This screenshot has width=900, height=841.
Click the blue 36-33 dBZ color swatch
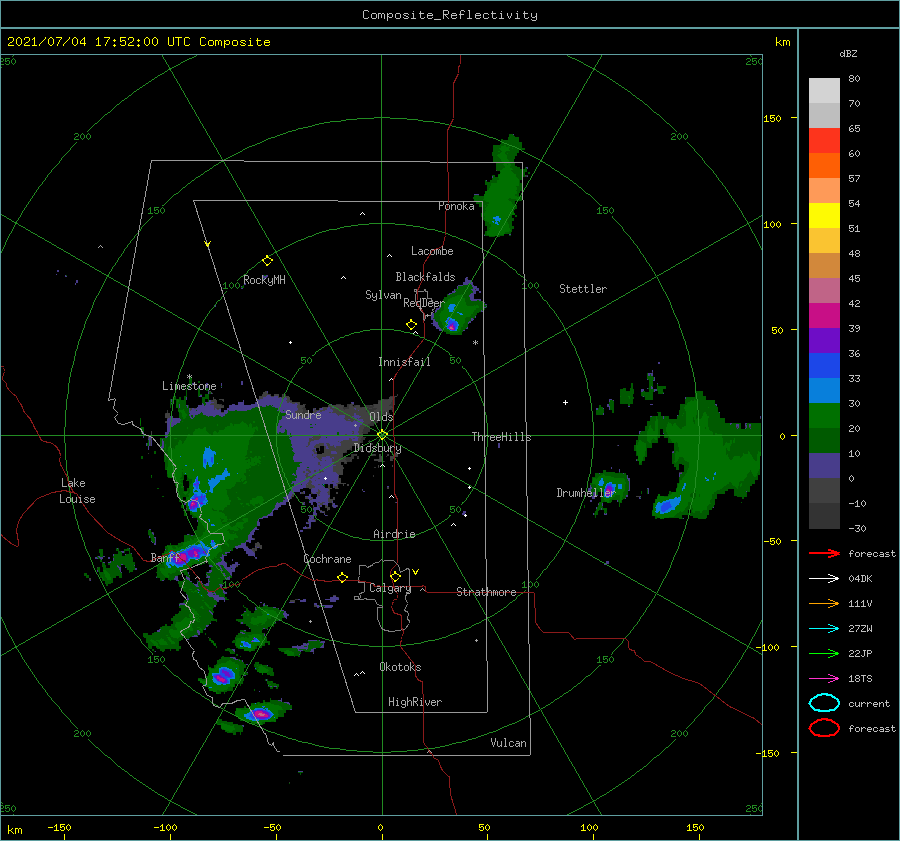point(824,366)
